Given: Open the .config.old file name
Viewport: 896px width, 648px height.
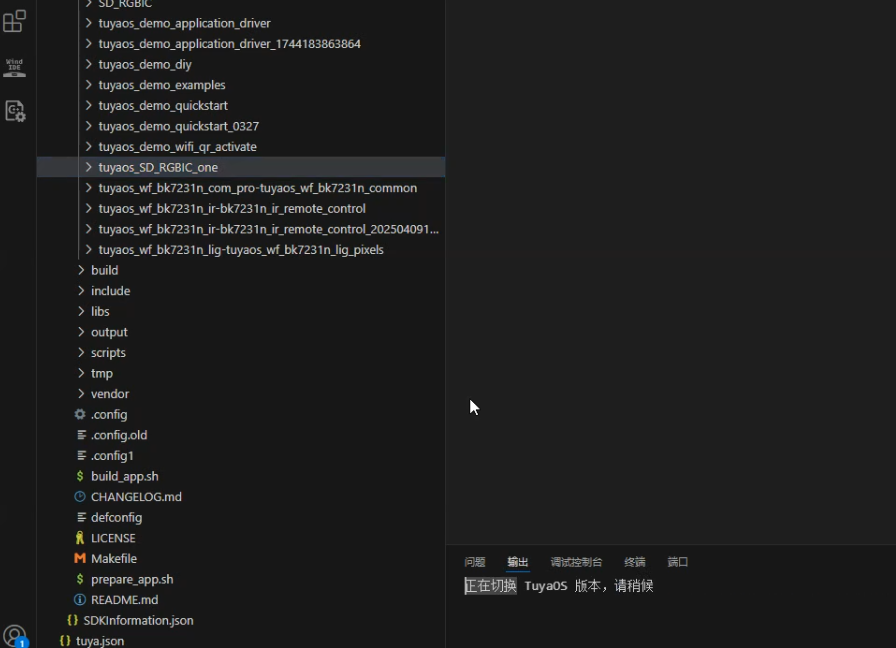Looking at the screenshot, I should 119,435.
